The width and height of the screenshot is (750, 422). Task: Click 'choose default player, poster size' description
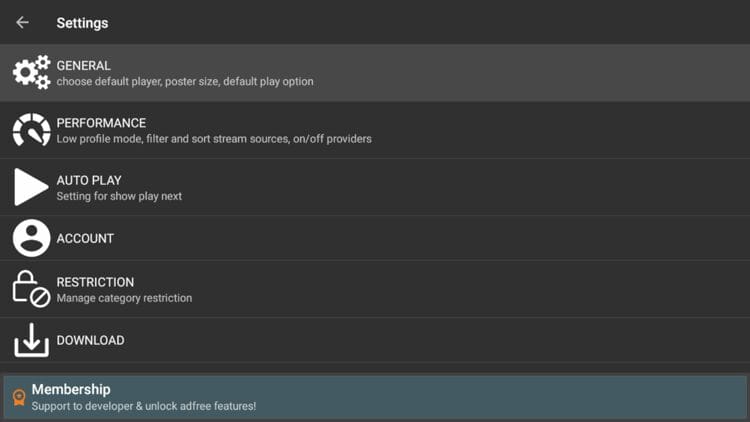185,82
